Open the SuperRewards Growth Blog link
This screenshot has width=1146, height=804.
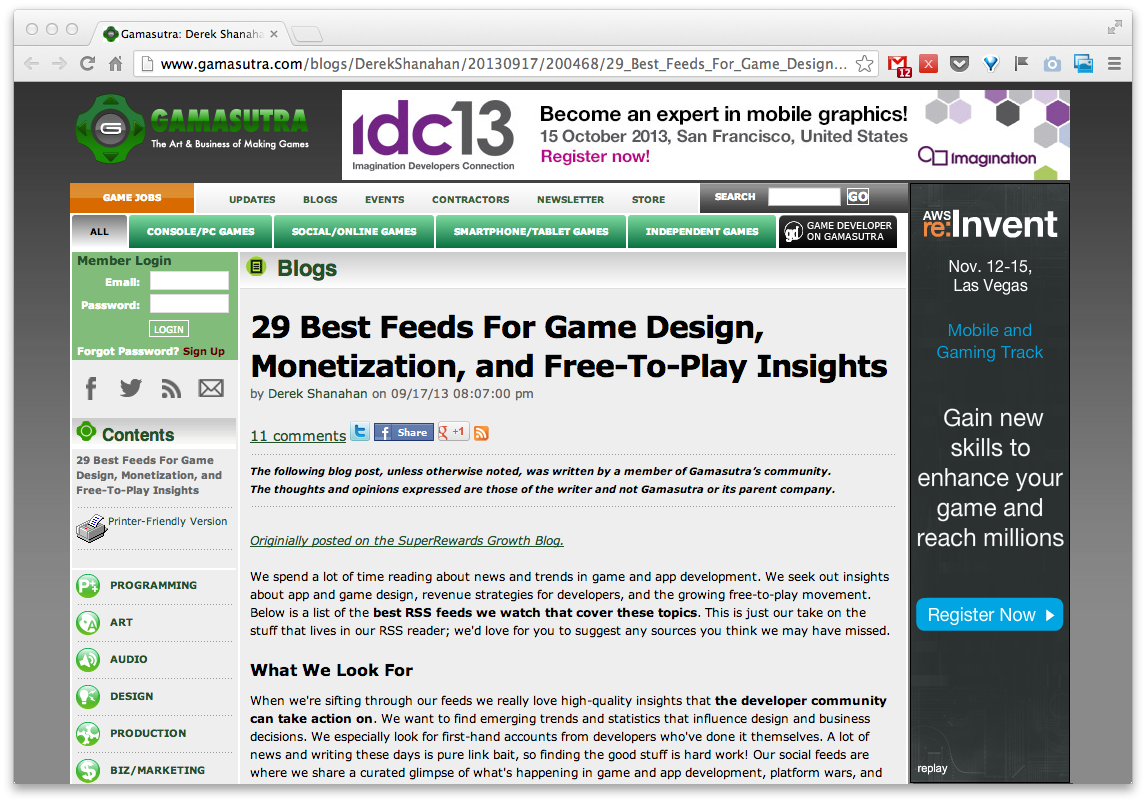click(x=407, y=541)
